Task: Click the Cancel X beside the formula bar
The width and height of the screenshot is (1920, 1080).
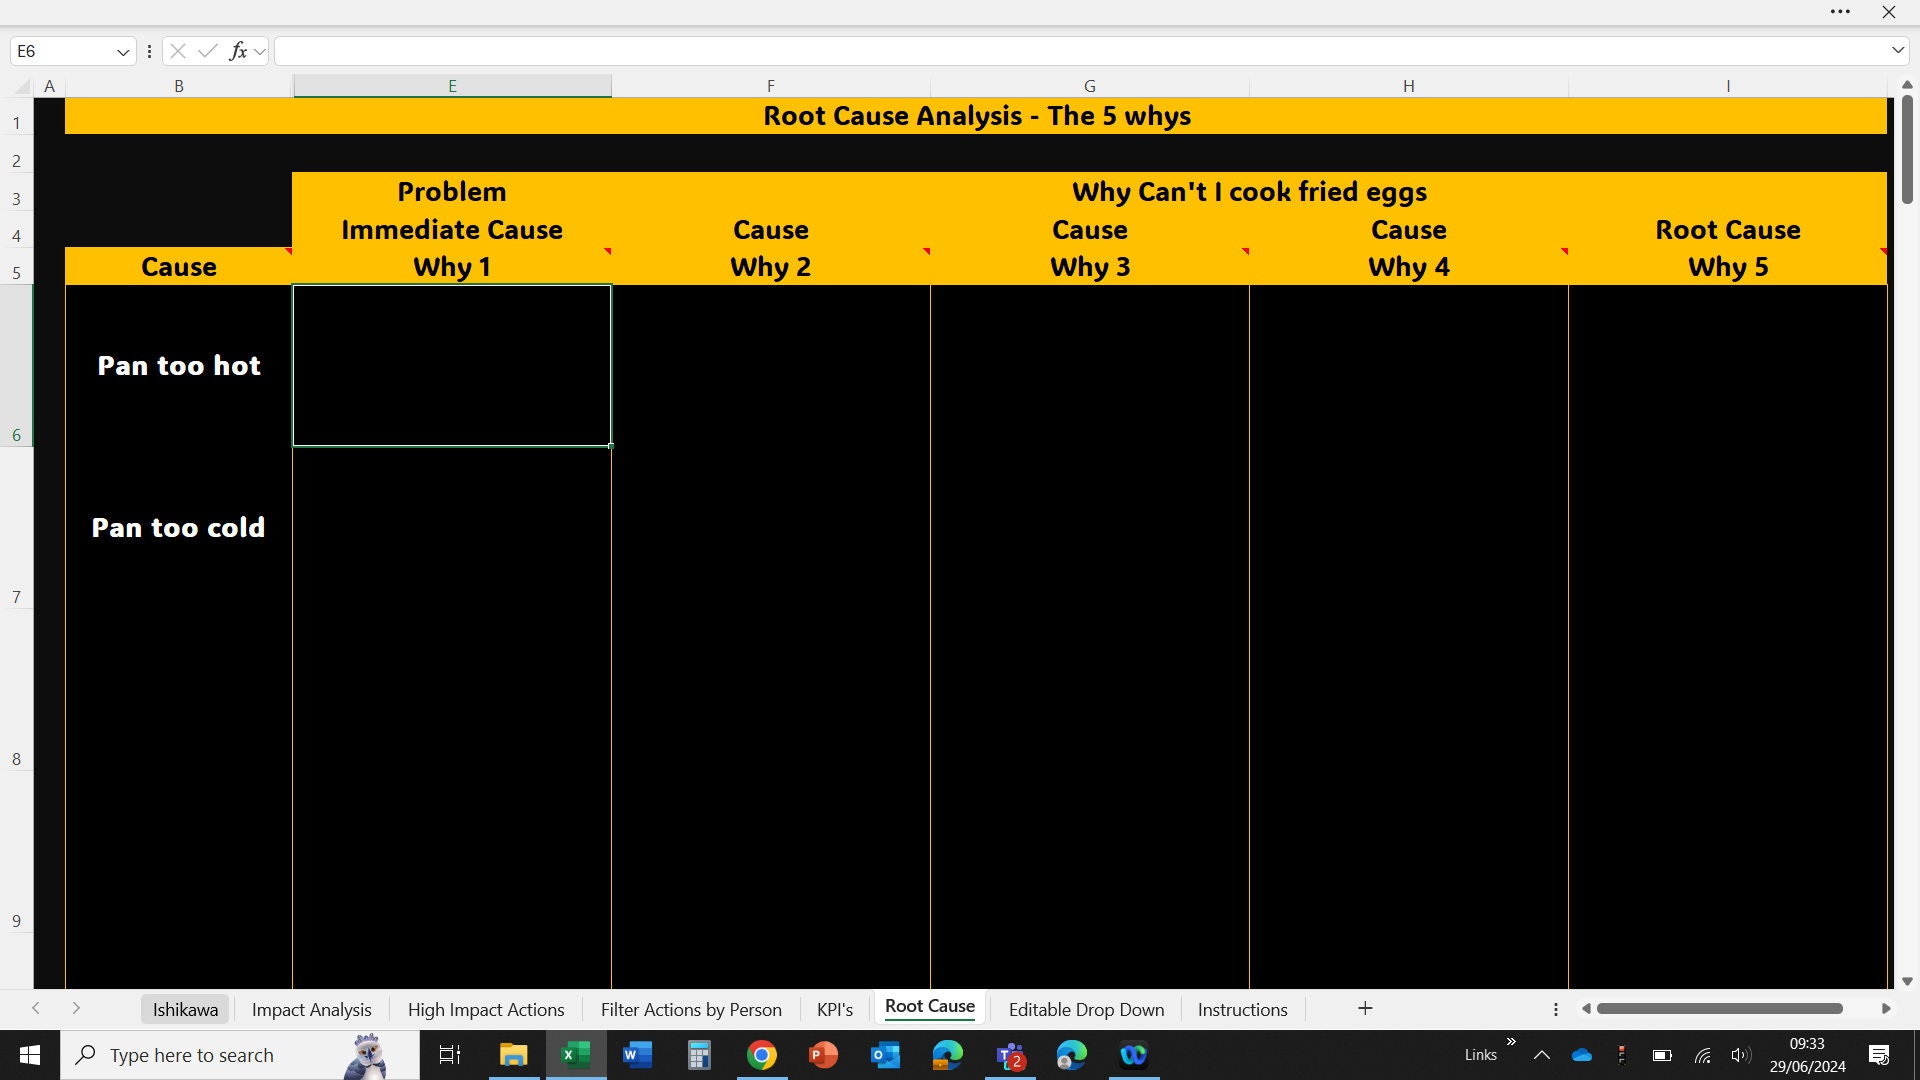Action: (177, 50)
